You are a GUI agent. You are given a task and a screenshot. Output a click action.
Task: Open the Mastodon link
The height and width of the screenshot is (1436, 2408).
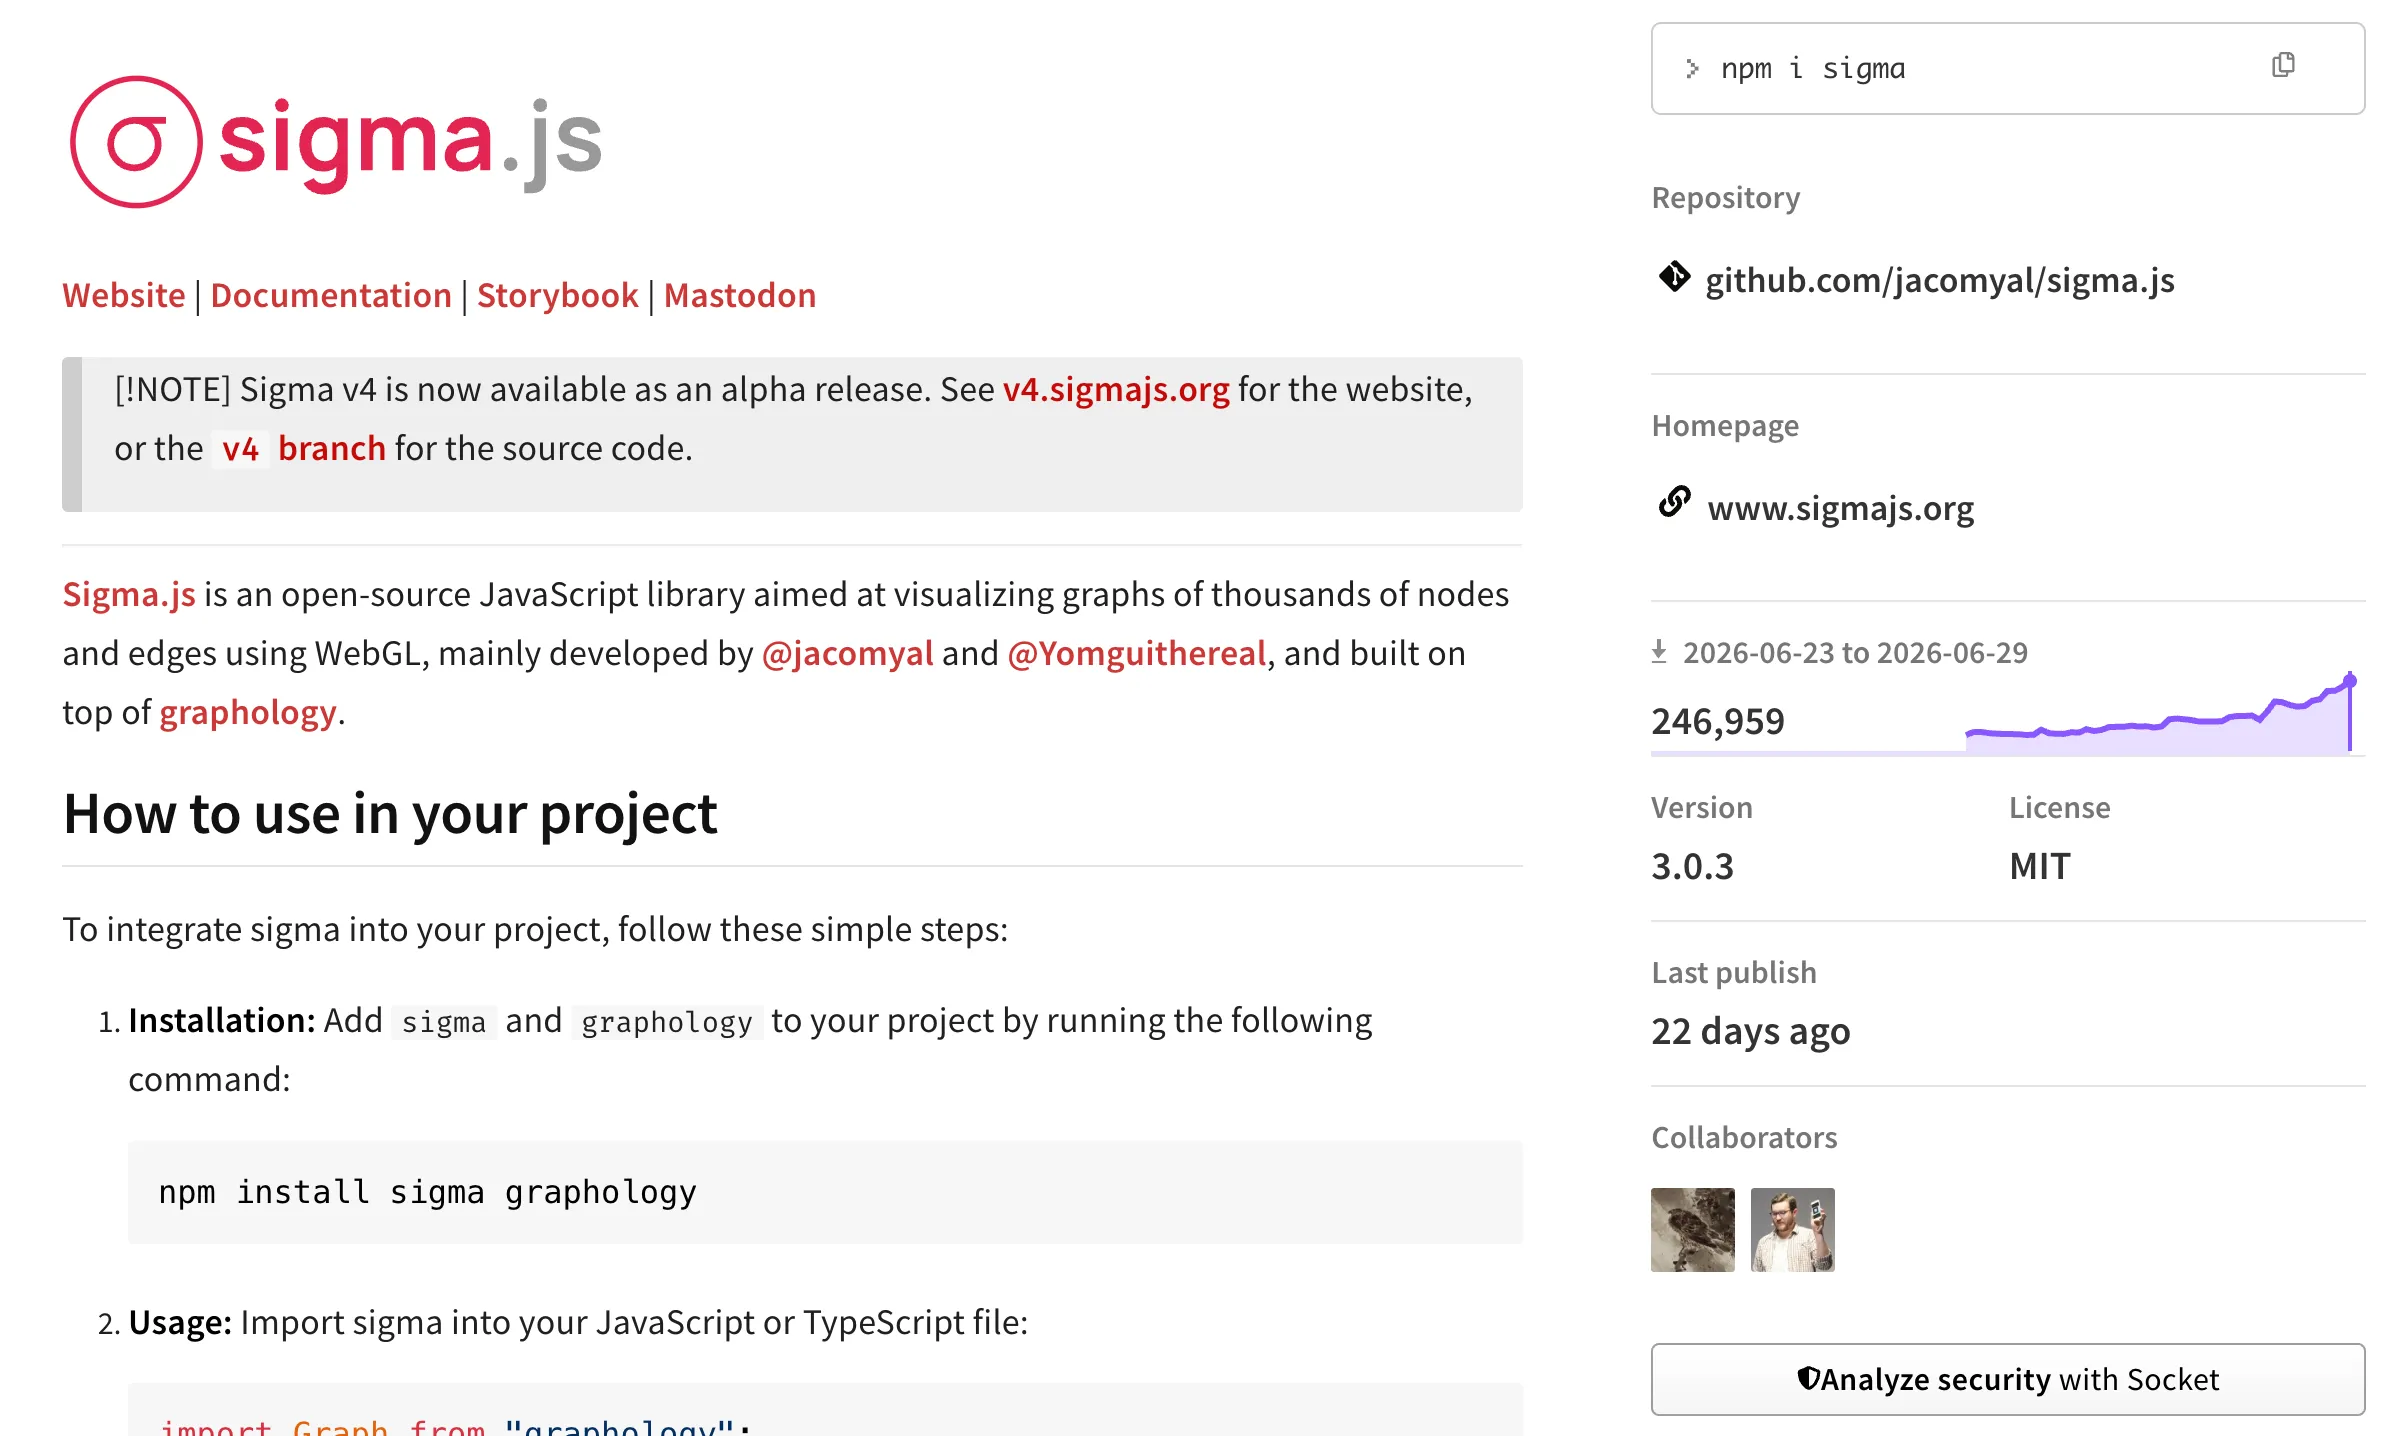[x=740, y=296]
